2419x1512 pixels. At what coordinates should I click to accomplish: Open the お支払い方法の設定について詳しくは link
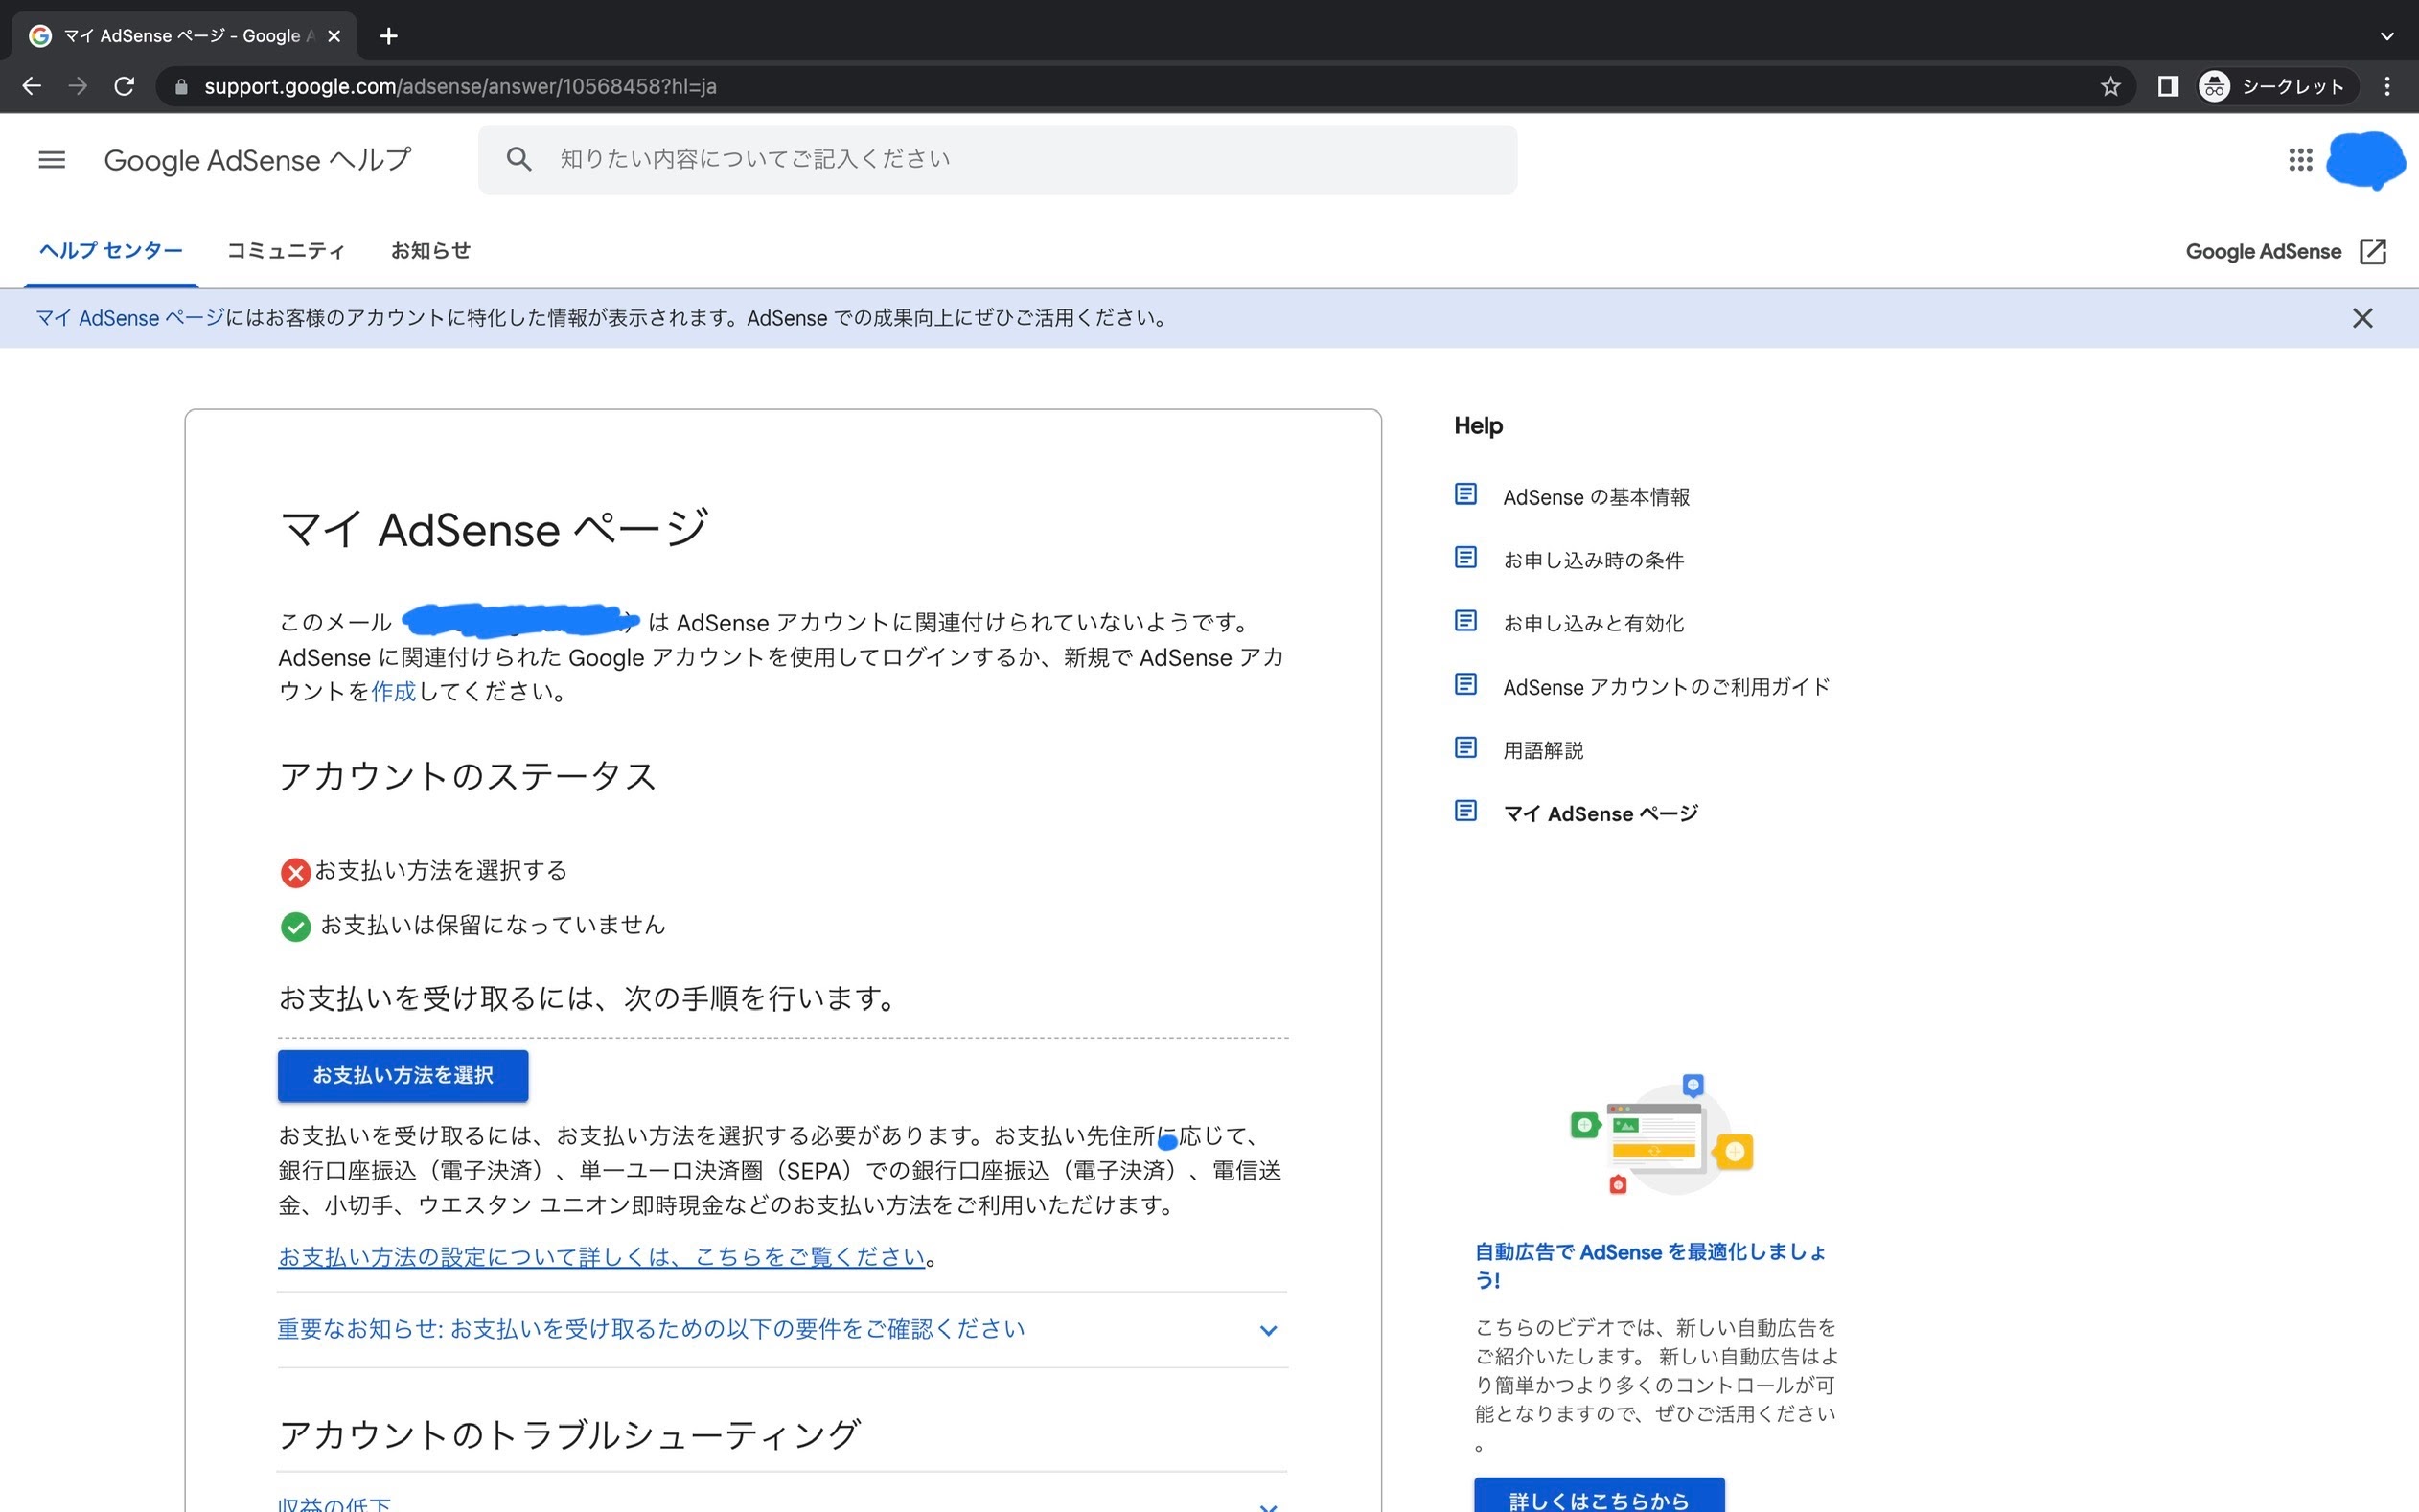coord(601,1257)
